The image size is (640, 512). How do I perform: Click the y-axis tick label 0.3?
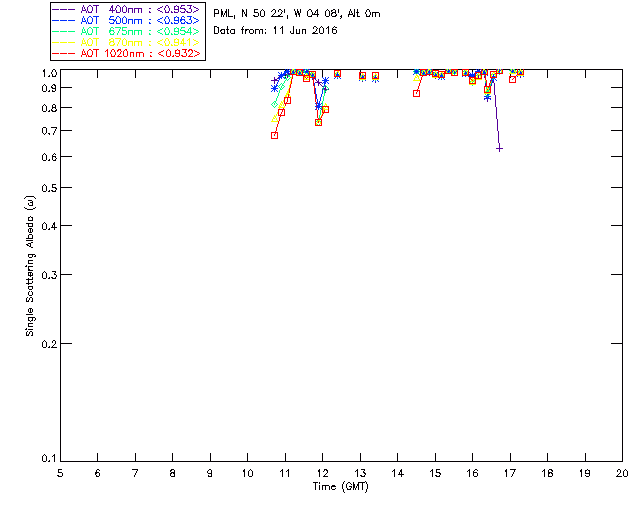click(x=49, y=275)
